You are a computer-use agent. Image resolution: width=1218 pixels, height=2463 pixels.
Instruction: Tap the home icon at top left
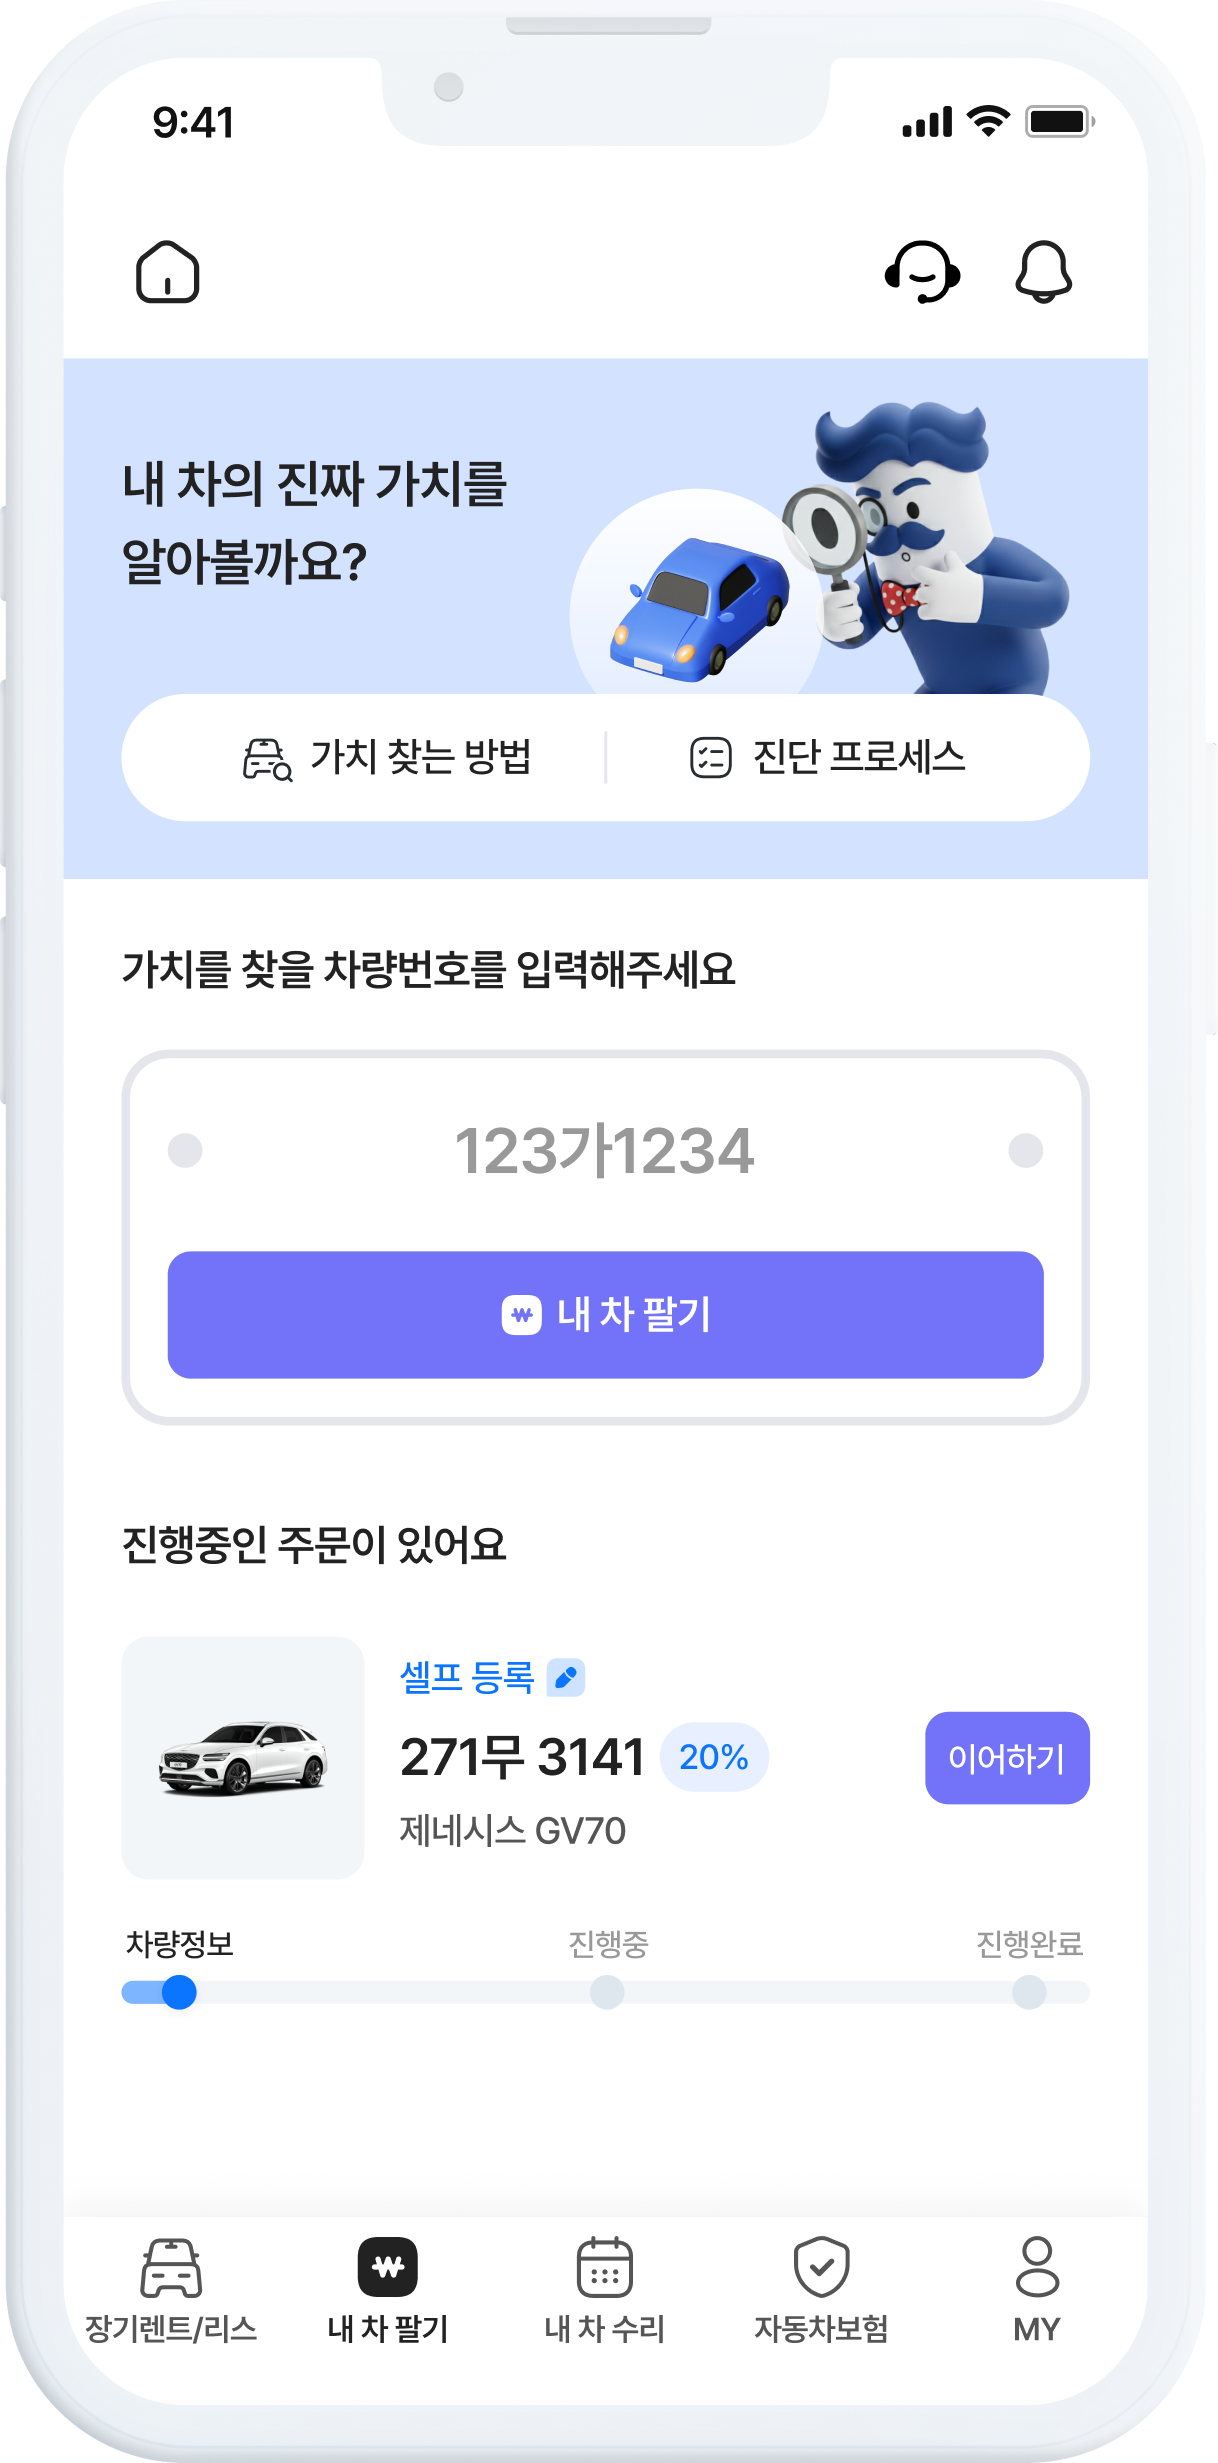point(167,272)
